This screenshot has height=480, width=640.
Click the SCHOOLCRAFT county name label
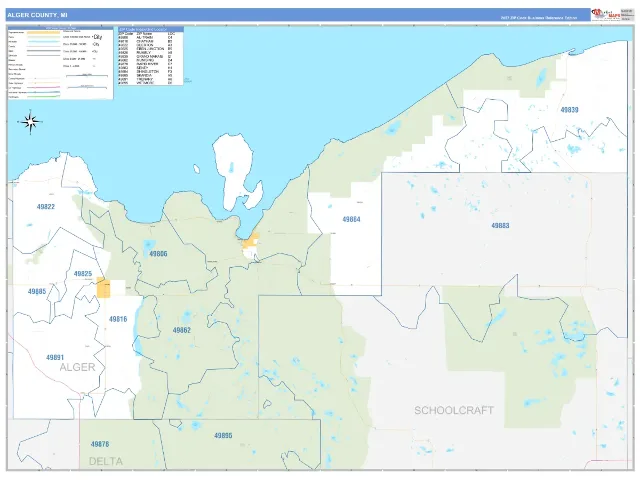click(x=454, y=410)
